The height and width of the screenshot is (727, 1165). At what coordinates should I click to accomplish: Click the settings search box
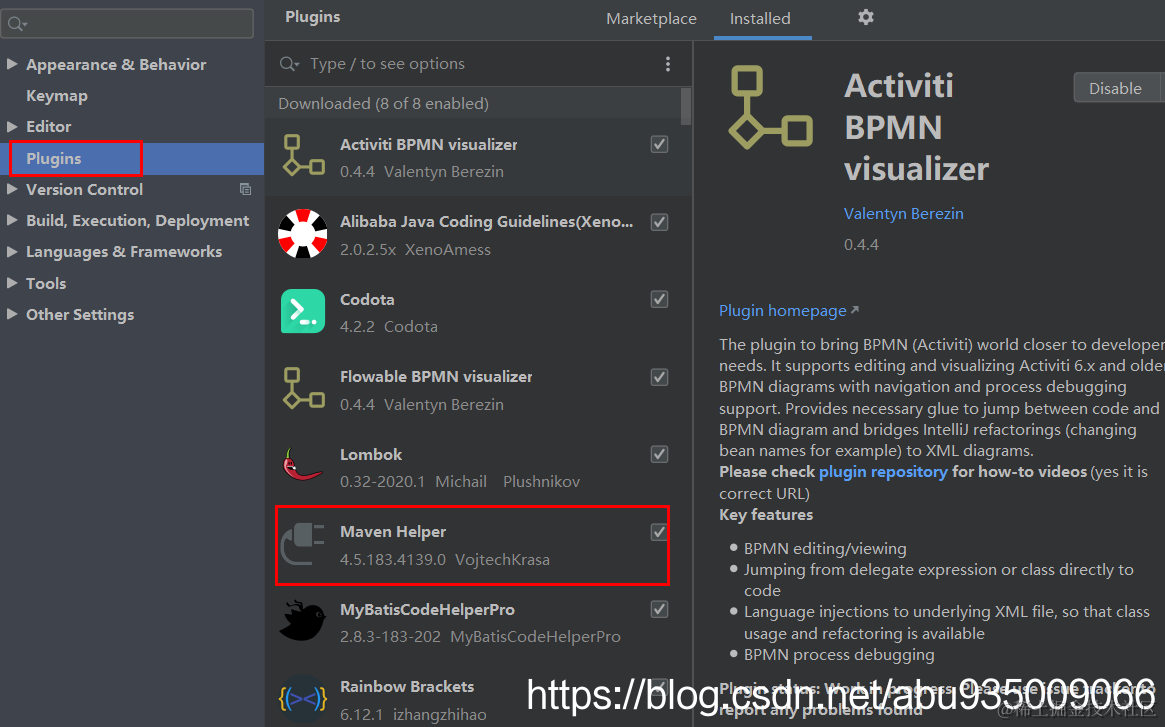[x=127, y=24]
